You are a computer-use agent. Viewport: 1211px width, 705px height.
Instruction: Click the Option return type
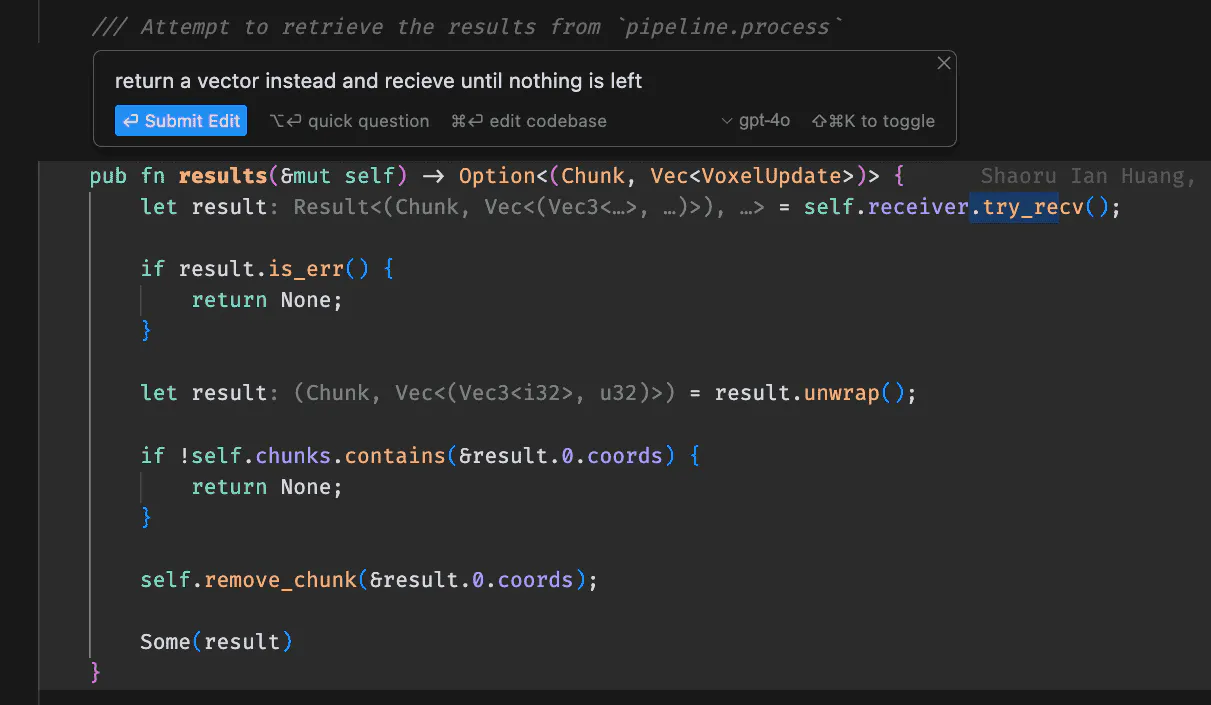point(497,176)
